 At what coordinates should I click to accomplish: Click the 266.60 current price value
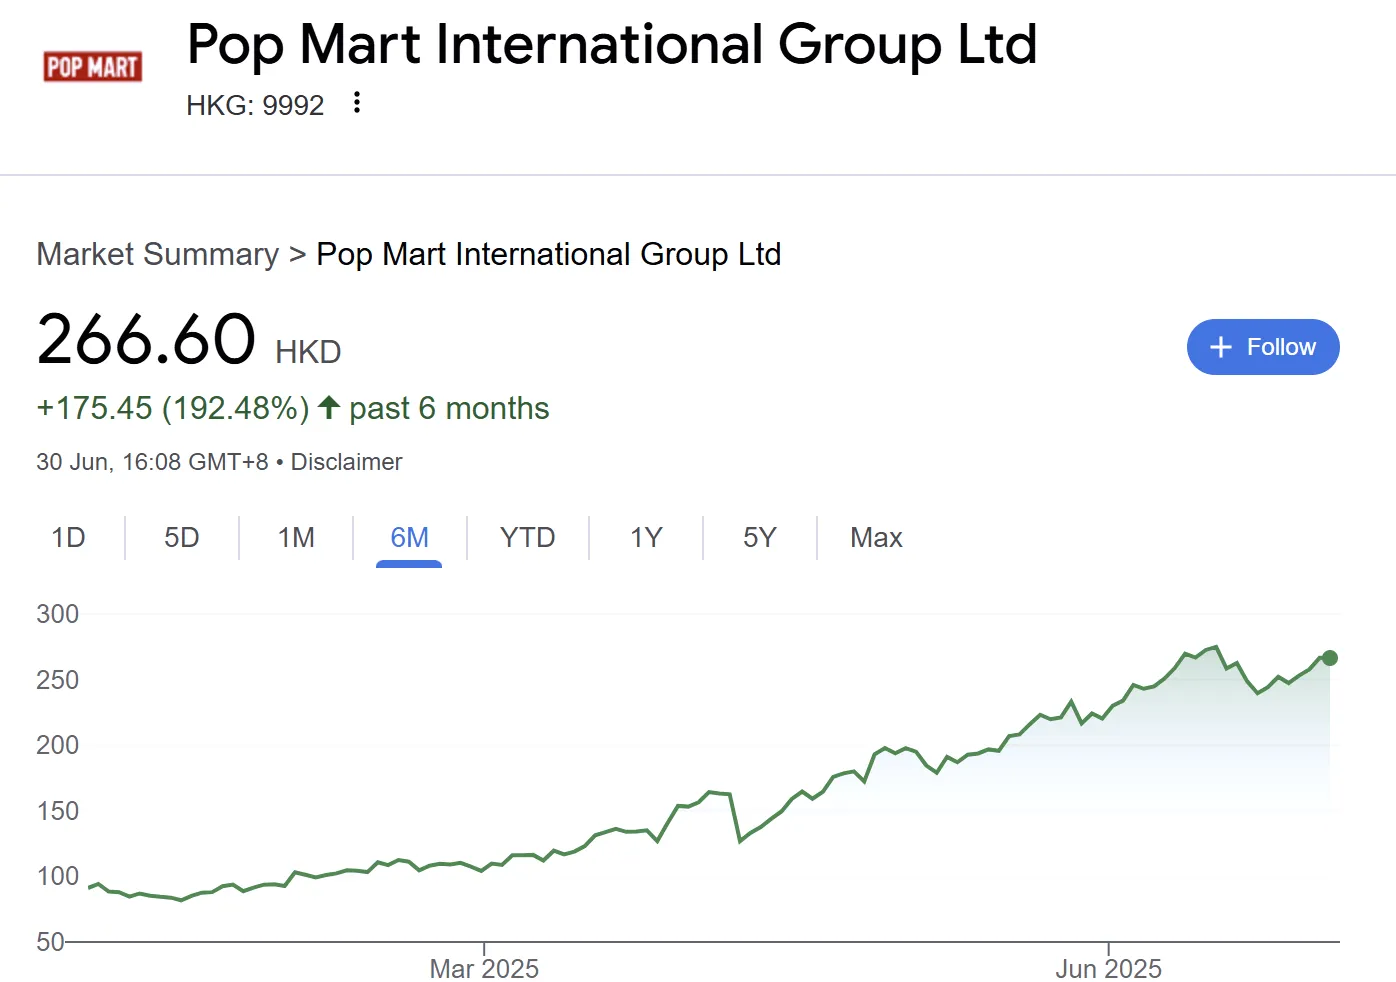tap(146, 339)
